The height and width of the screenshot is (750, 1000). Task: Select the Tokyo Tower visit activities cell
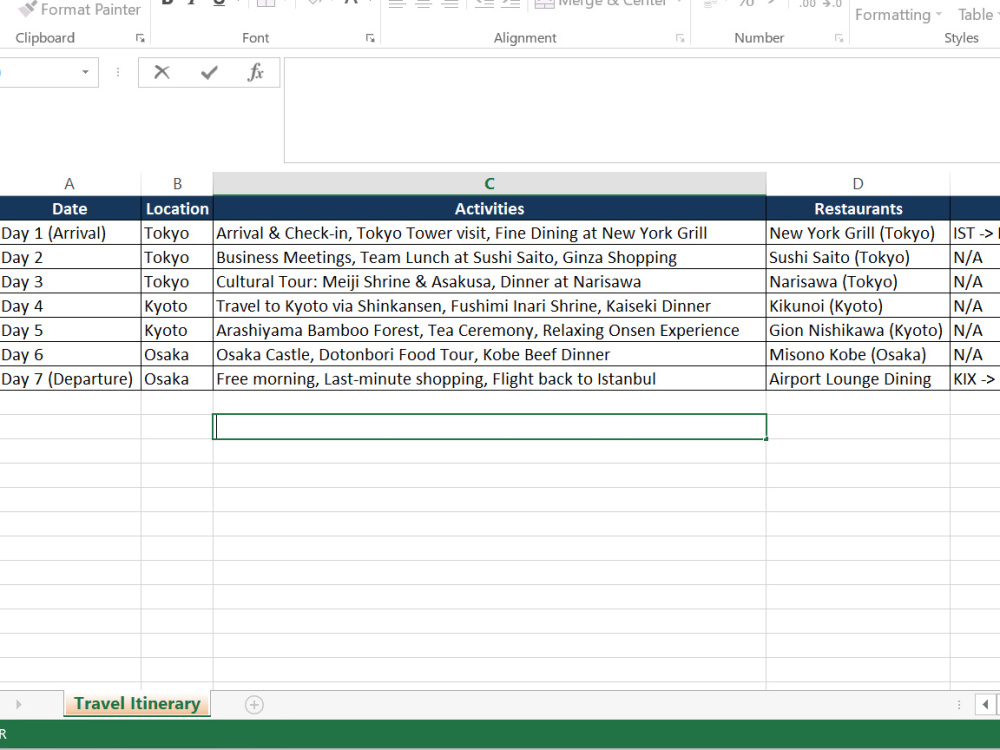(x=489, y=233)
